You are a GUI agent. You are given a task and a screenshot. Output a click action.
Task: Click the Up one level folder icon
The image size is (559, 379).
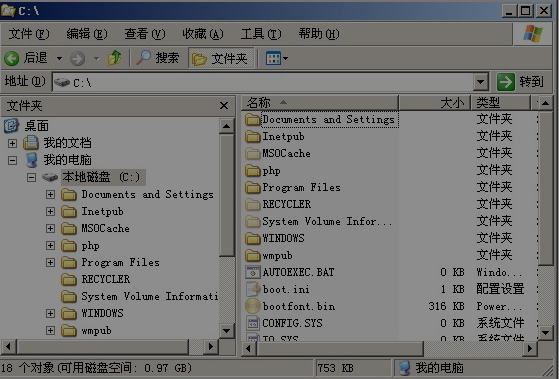[x=114, y=58]
